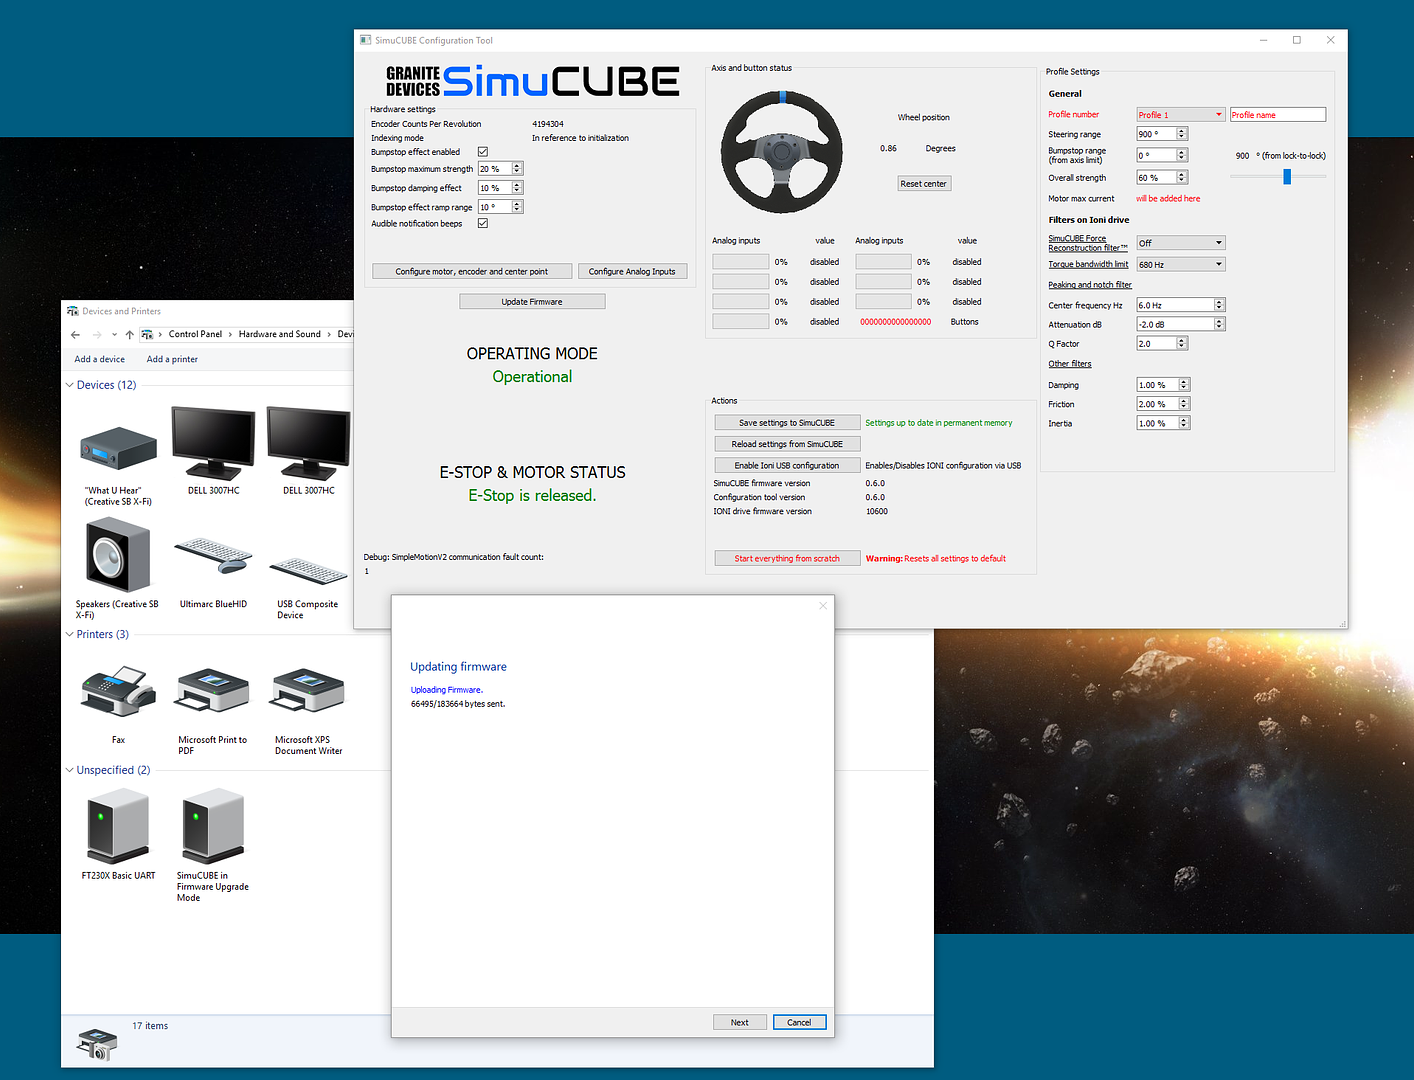
Task: Click the up arrow in Devices and Printers
Action: (x=129, y=334)
